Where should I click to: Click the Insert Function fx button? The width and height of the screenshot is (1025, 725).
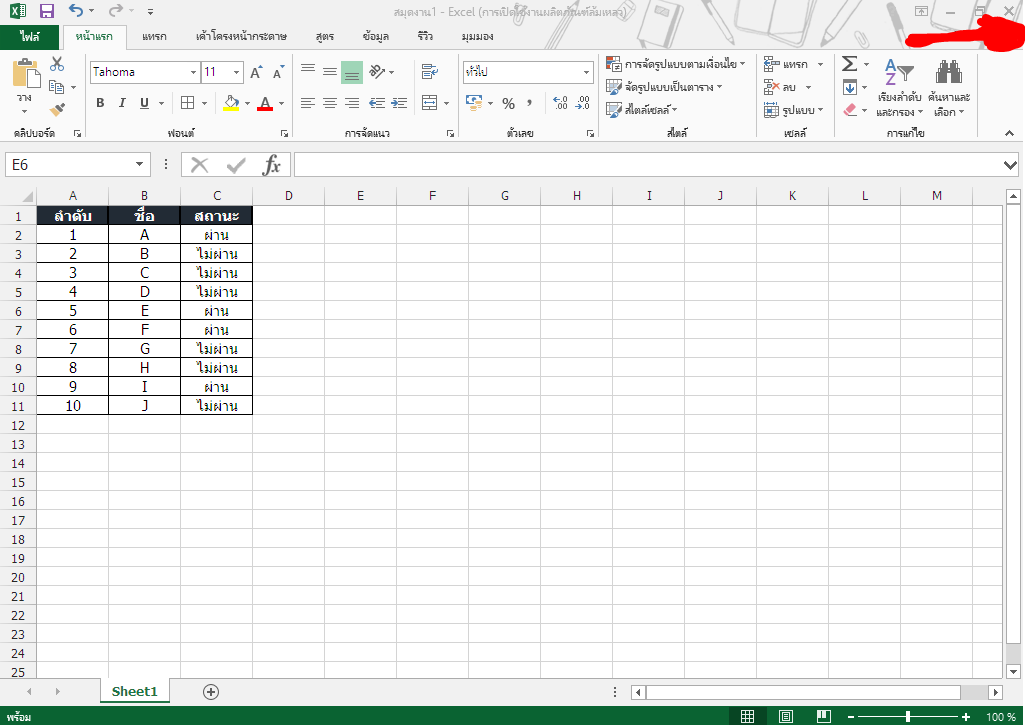tap(271, 165)
